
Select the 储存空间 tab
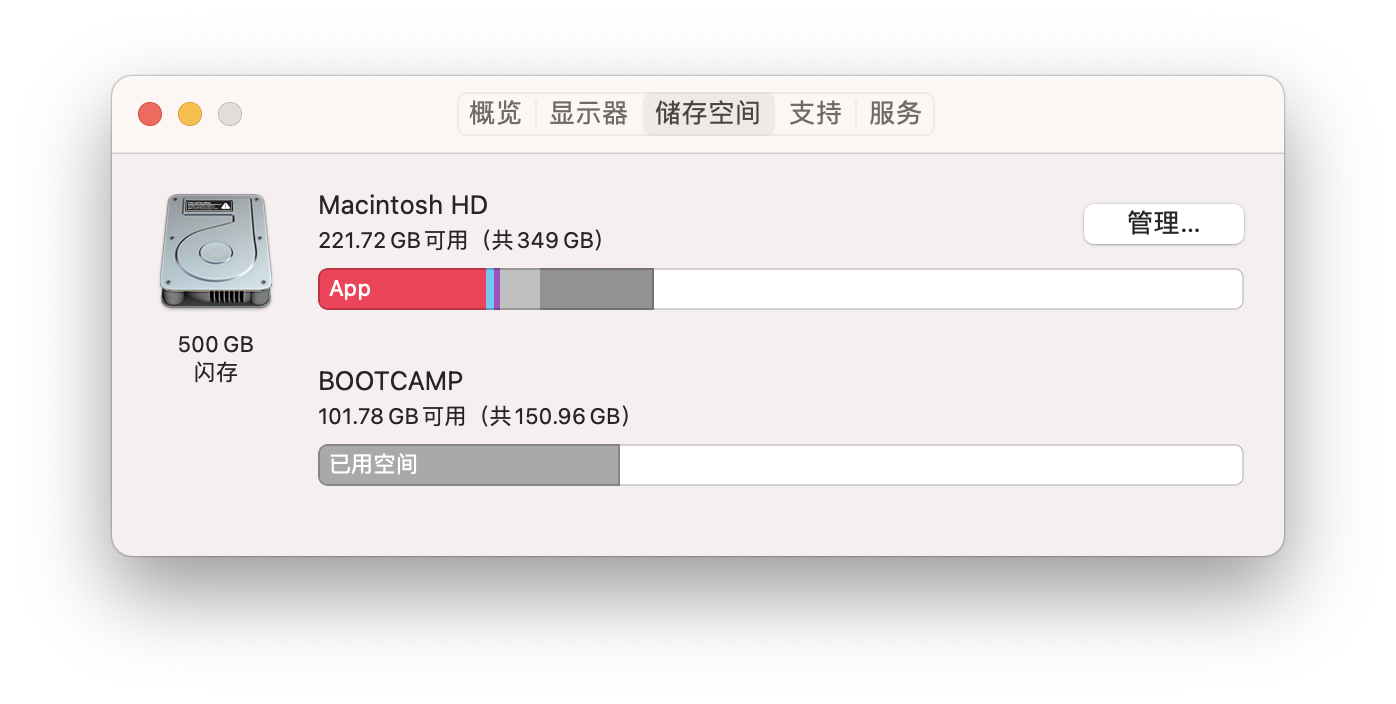point(708,114)
